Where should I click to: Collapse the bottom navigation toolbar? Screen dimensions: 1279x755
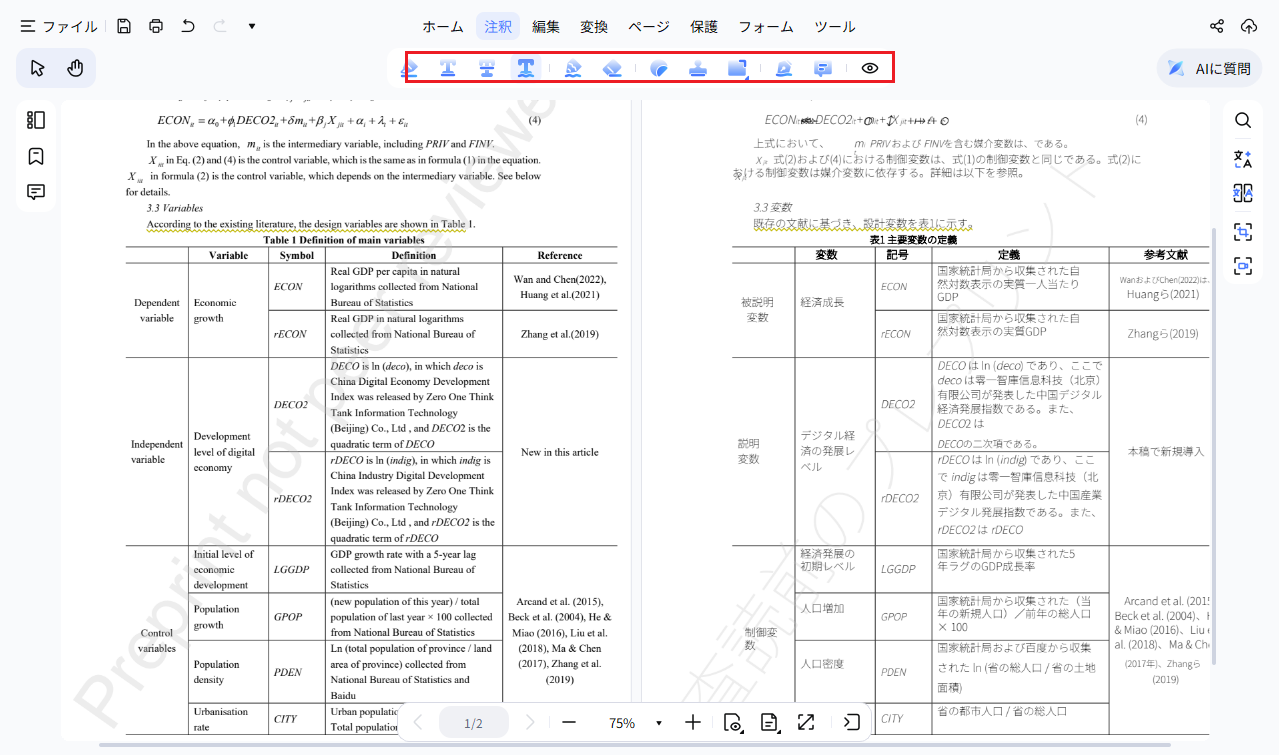[852, 722]
